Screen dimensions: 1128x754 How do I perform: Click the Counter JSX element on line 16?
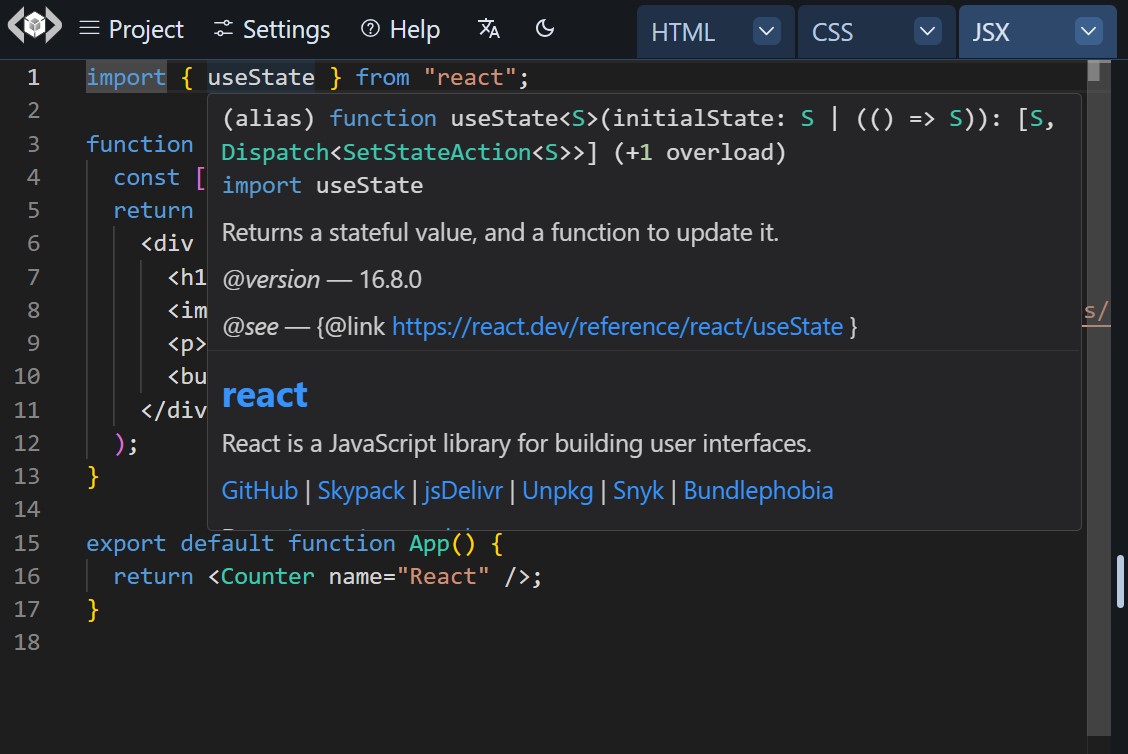coord(266,576)
